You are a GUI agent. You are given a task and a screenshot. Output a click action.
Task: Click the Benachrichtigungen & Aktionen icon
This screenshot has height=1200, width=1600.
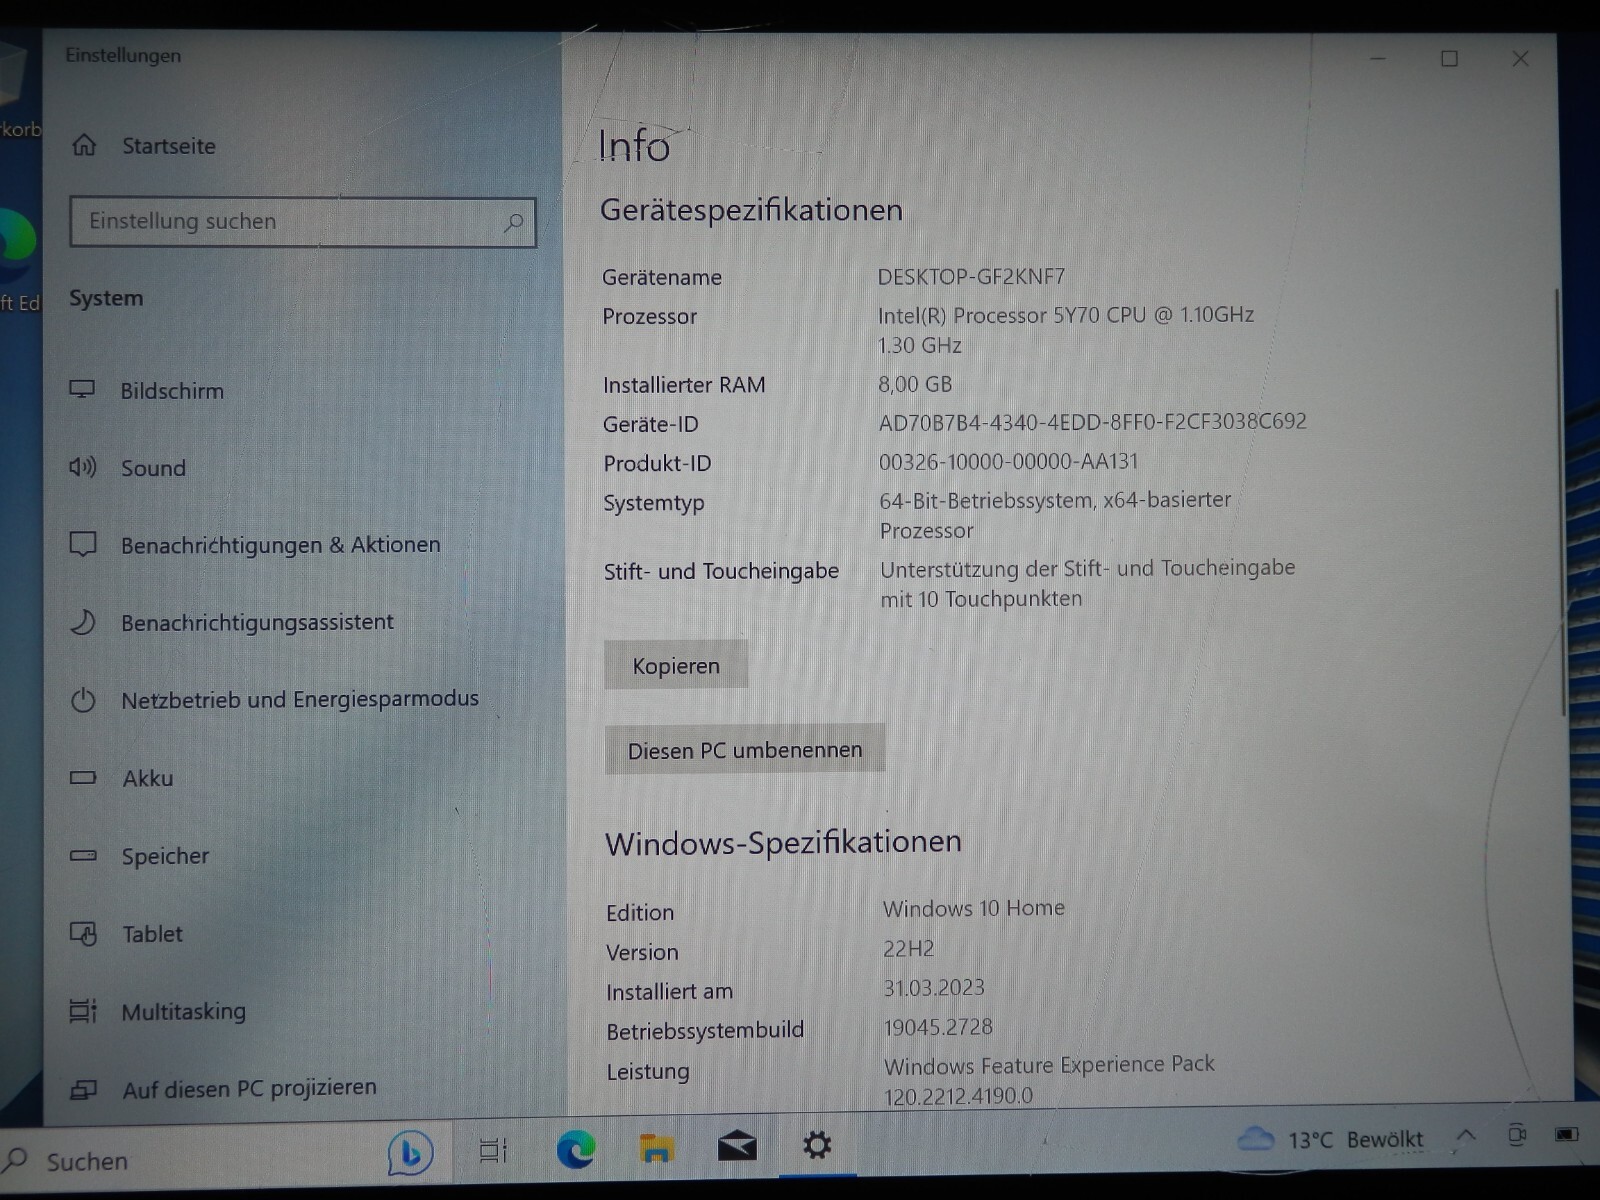point(83,544)
